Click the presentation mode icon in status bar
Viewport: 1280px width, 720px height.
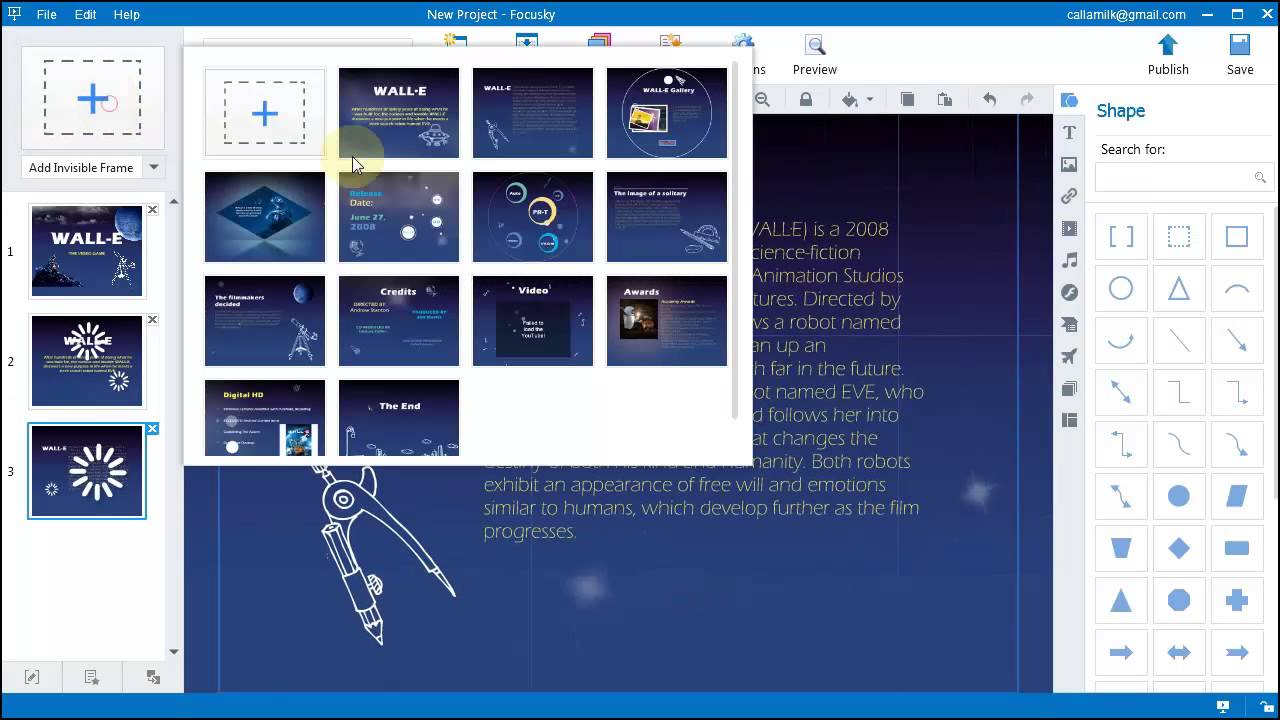point(1222,706)
